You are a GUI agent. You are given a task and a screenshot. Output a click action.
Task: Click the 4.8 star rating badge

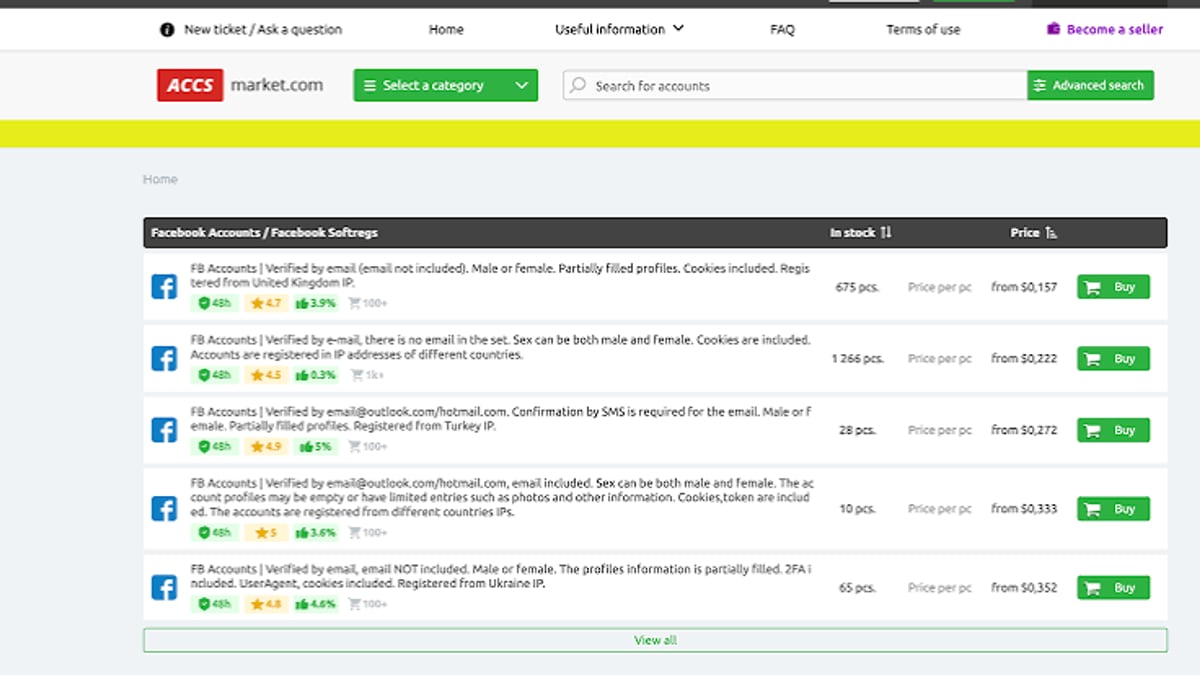pos(266,604)
